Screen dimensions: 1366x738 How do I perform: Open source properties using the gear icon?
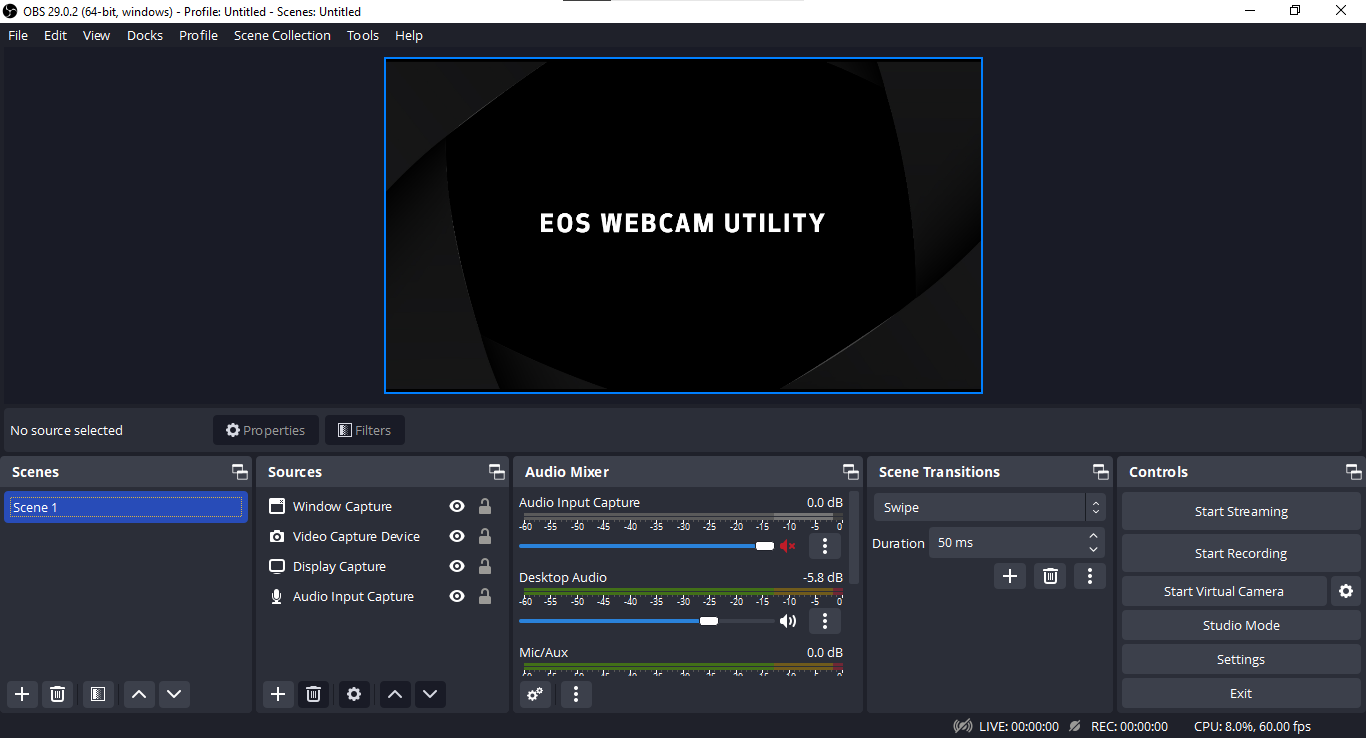354,694
